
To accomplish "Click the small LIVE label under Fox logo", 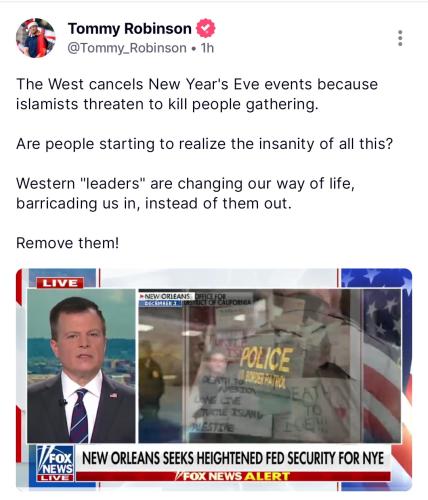I will (55, 477).
